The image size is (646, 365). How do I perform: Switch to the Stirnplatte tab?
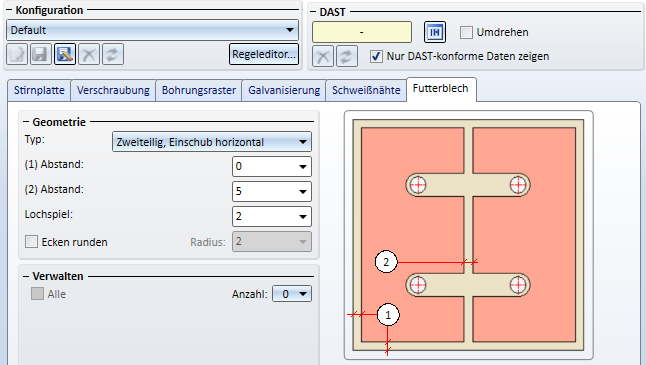point(39,90)
